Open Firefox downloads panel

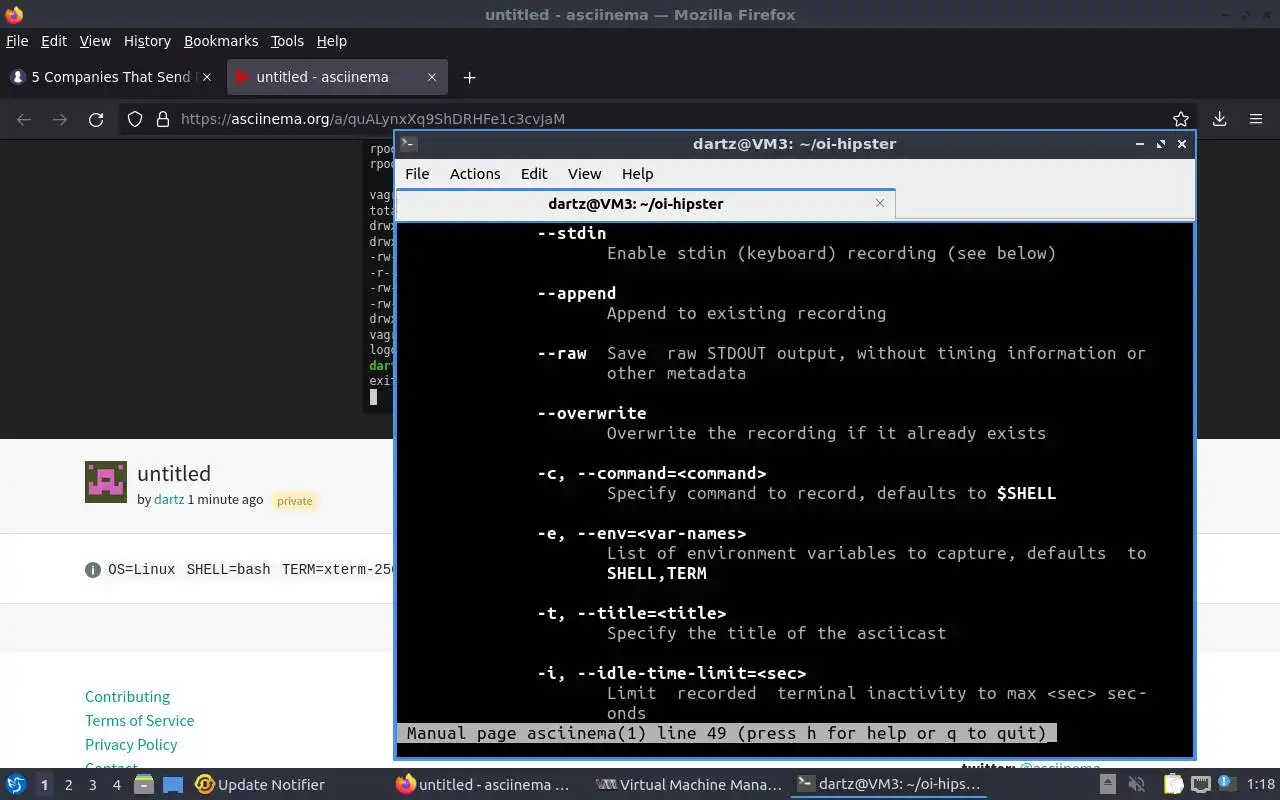1219,119
